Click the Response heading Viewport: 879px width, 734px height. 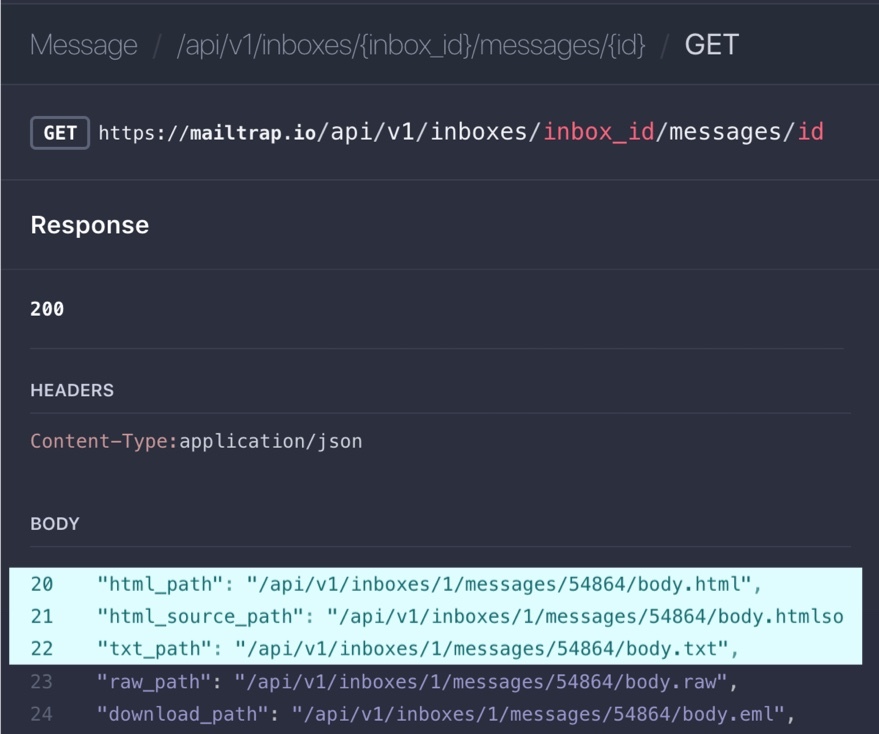tap(90, 225)
